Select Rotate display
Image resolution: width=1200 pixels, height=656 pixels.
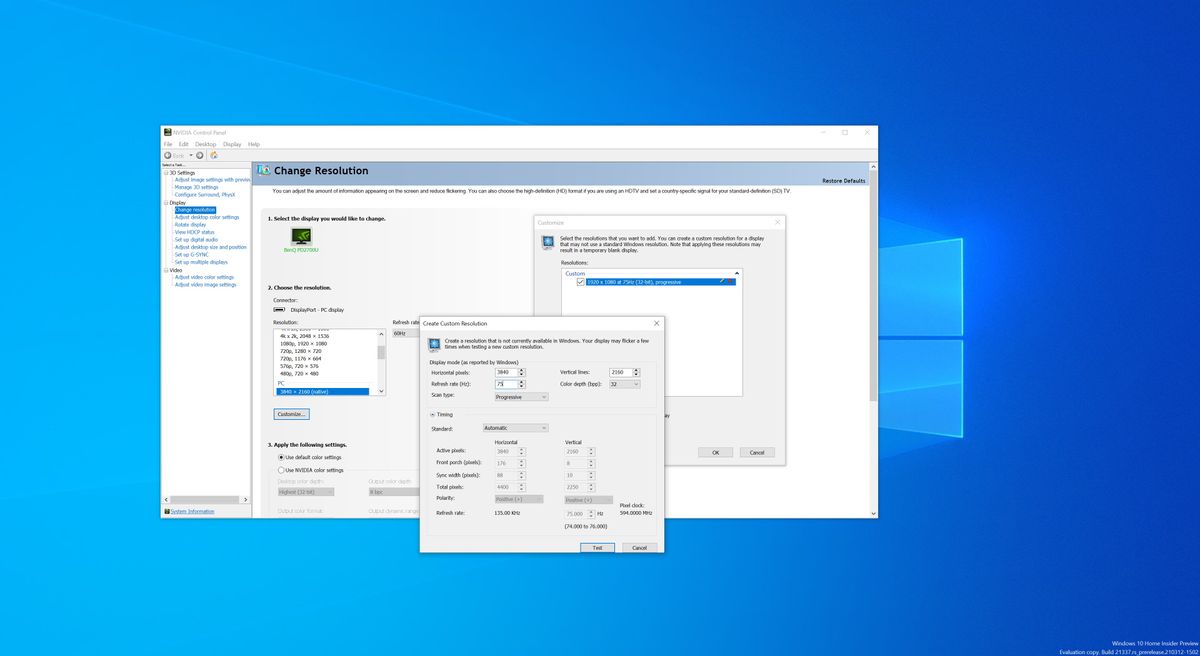(190, 225)
